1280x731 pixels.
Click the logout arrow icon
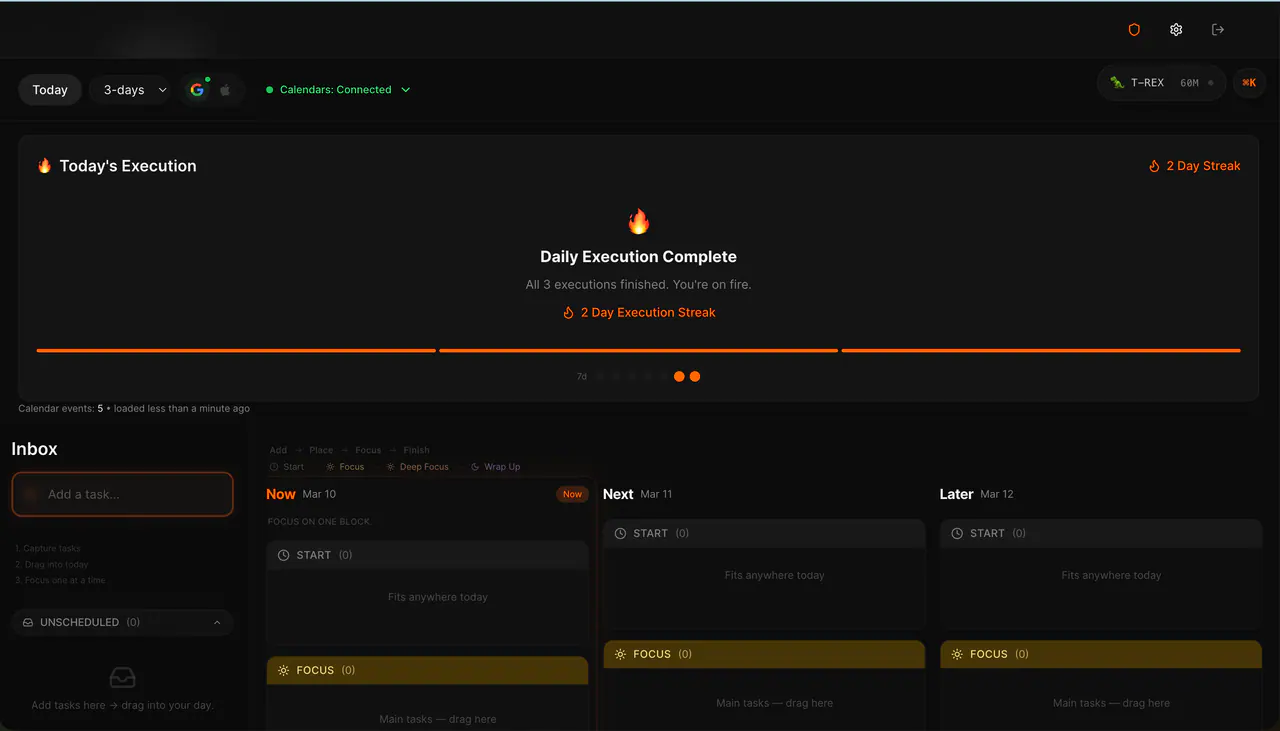coord(1218,30)
